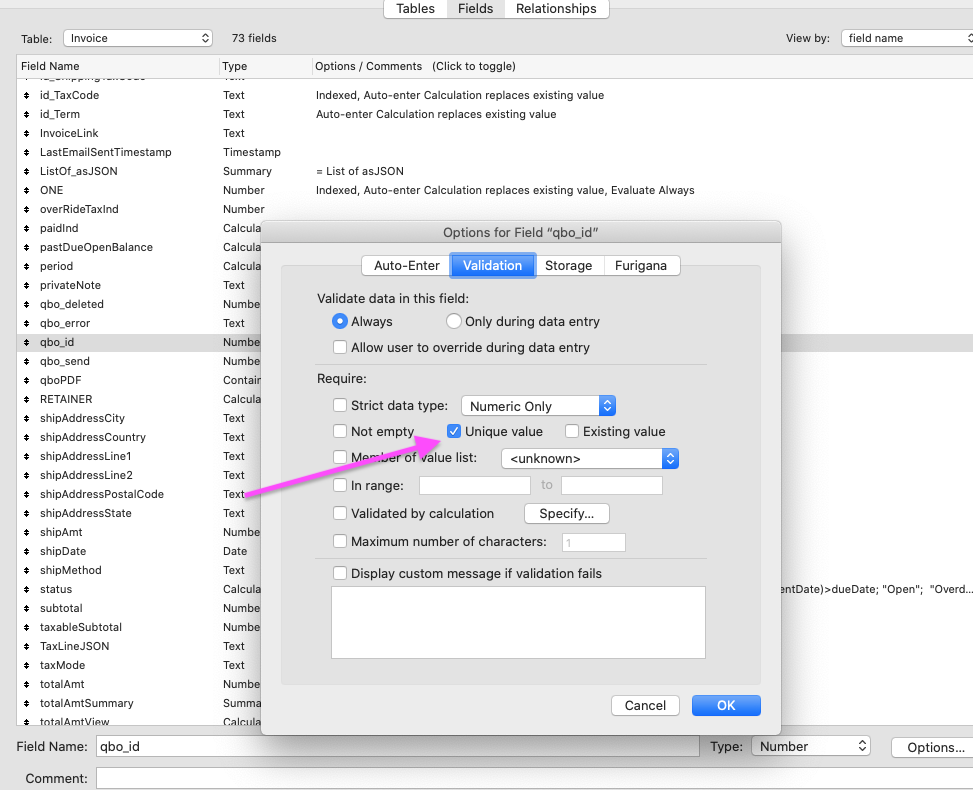
Task: Click the reorder handle beside InvoiceLink
Action: [27, 133]
